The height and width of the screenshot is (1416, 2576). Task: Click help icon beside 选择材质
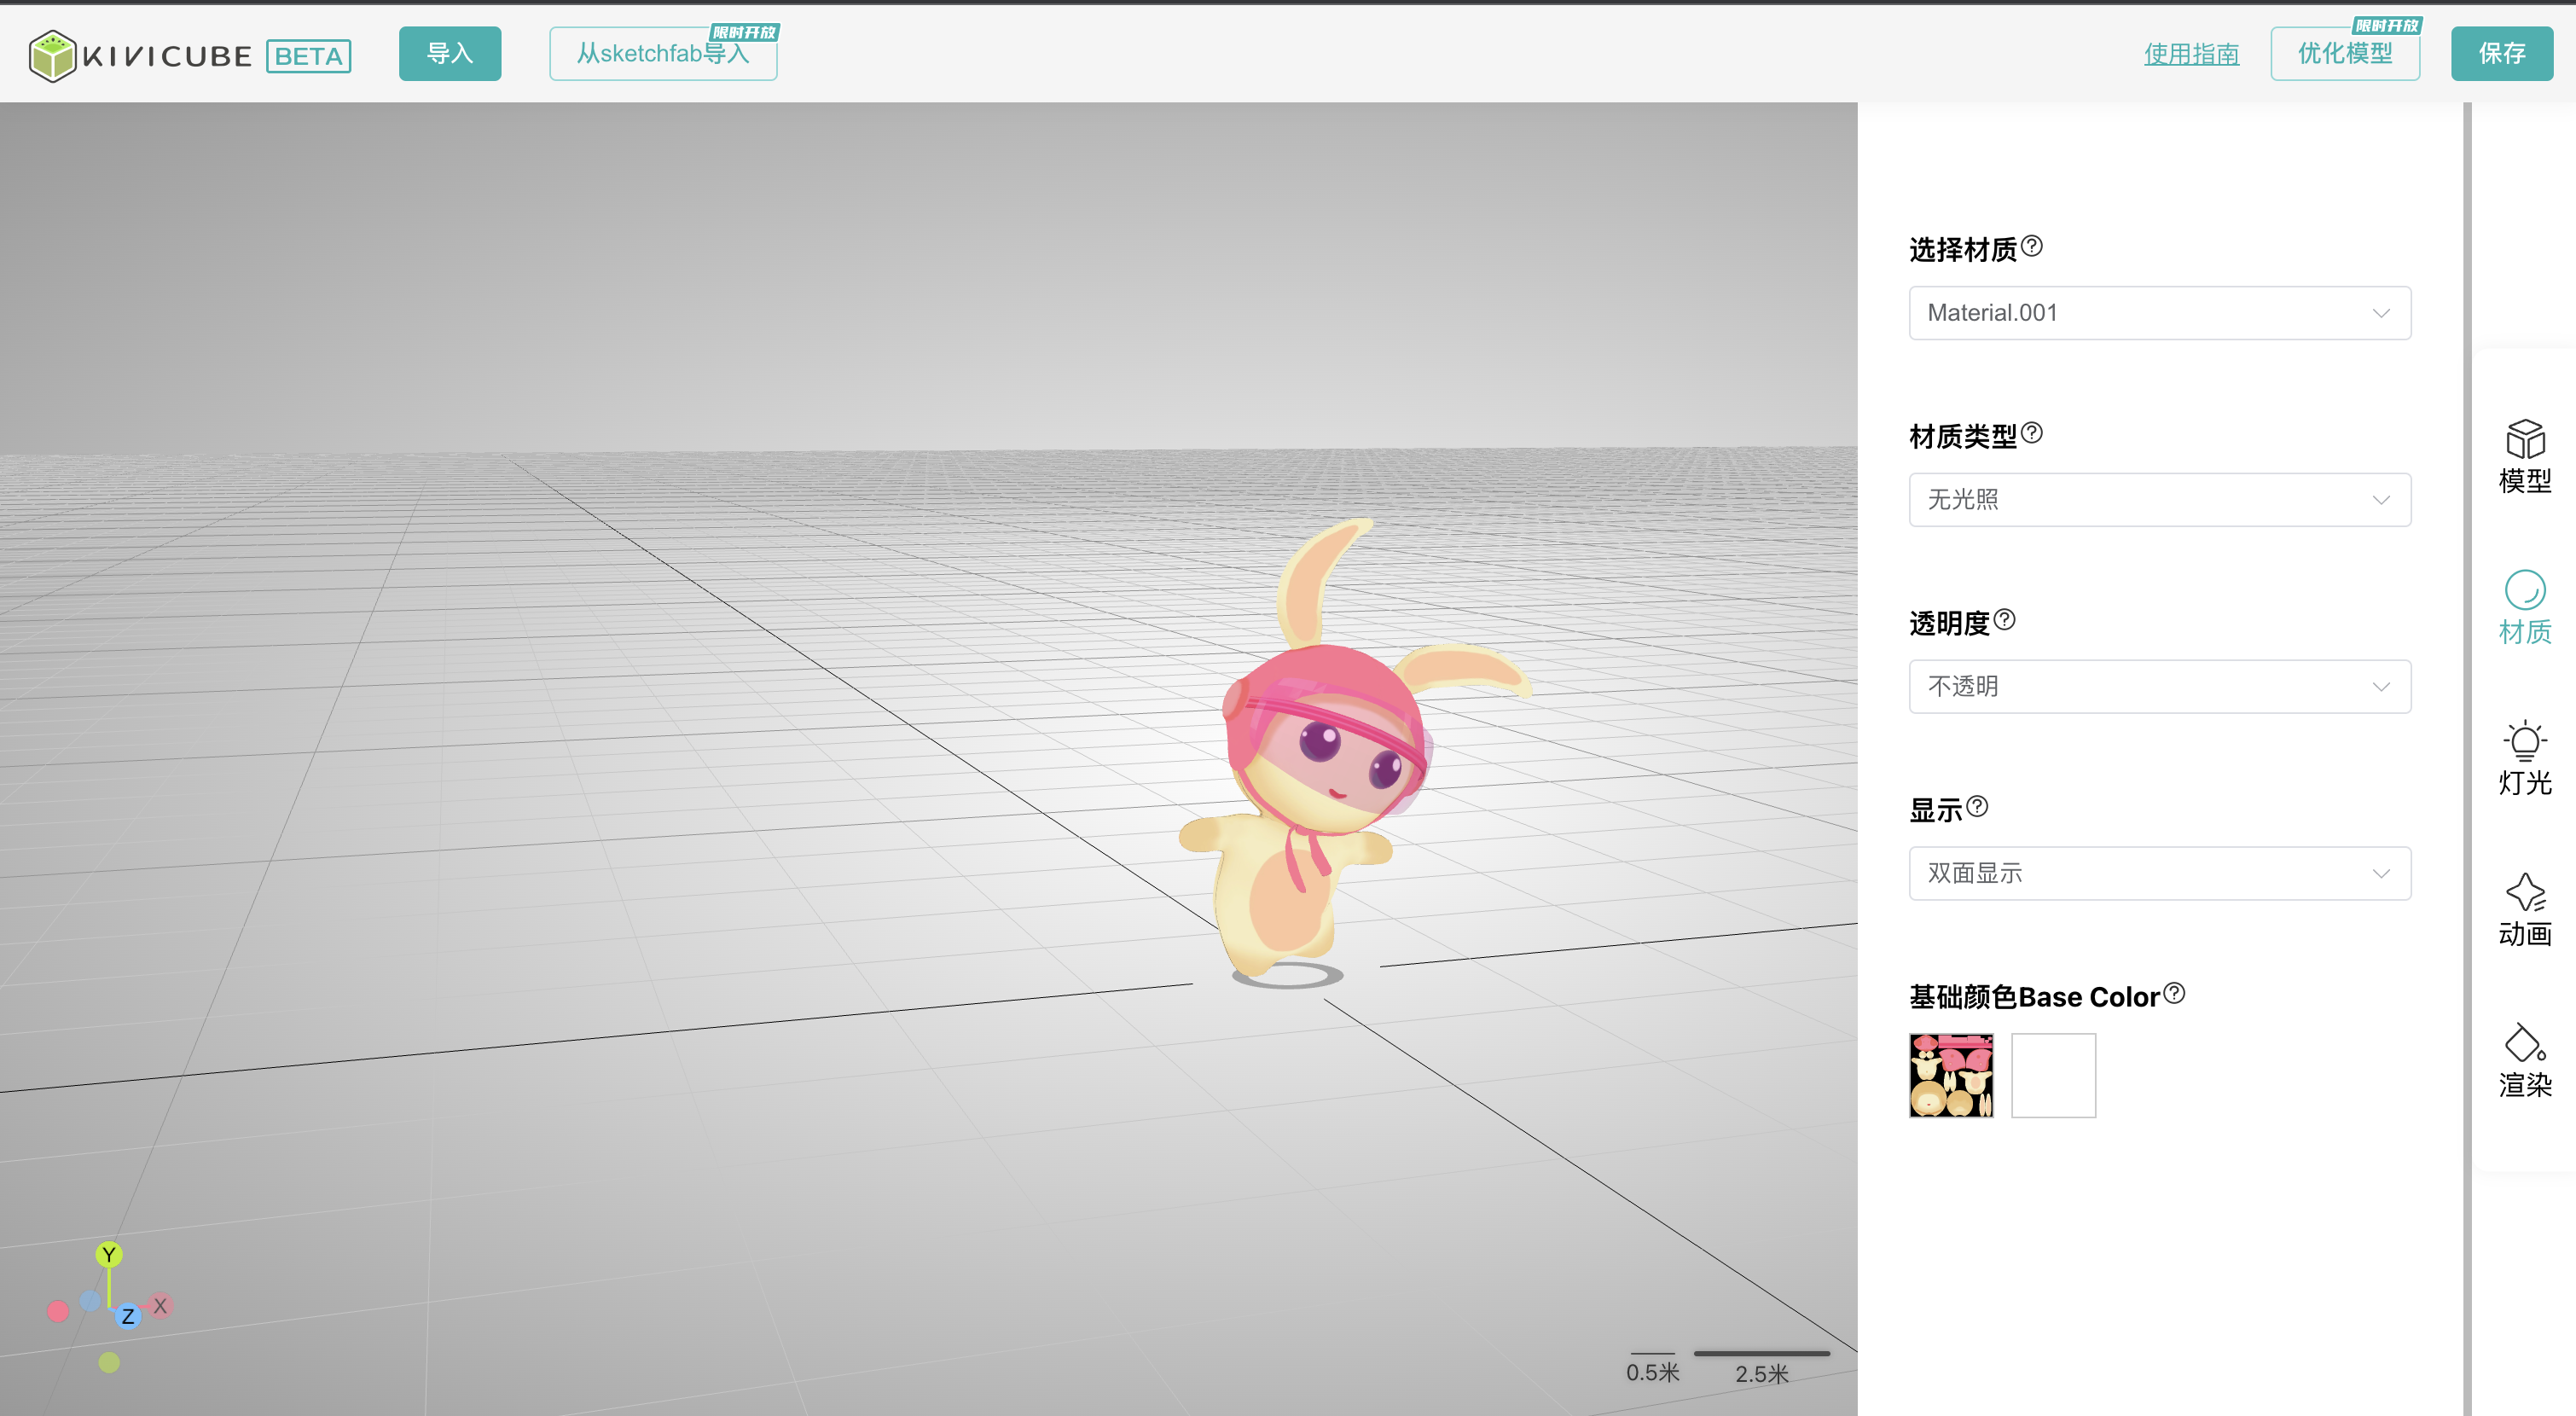click(2031, 246)
